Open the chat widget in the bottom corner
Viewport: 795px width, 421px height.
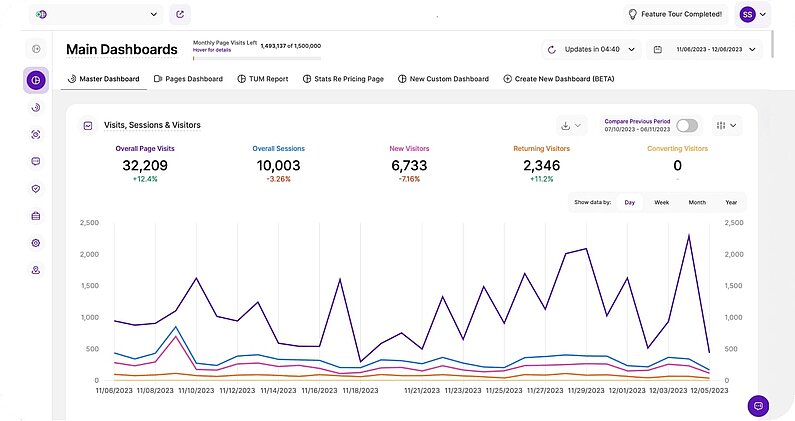point(759,406)
